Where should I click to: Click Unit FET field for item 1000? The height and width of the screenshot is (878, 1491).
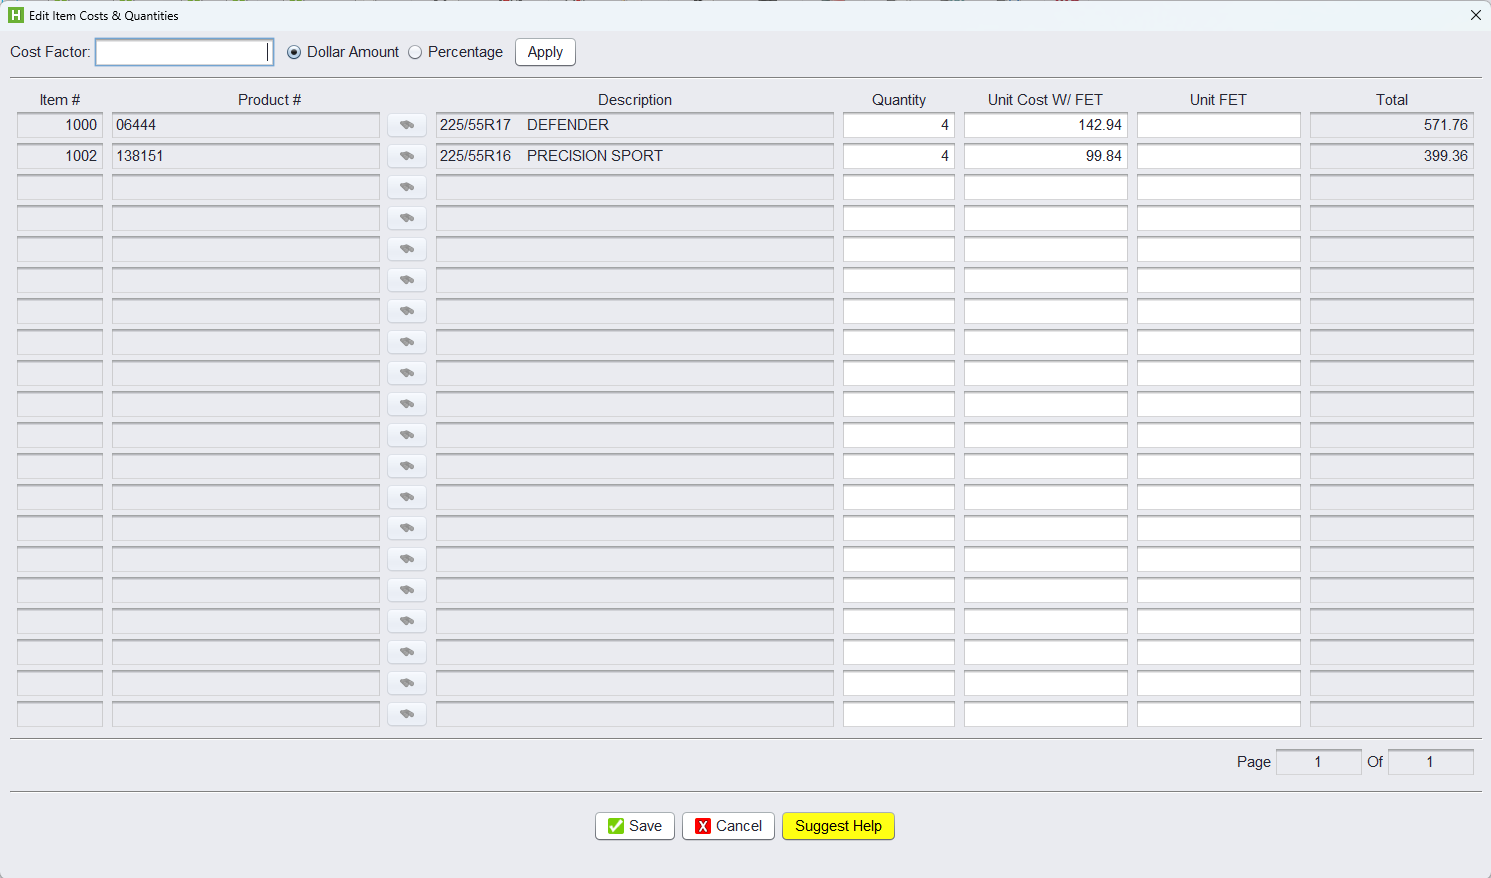pyautogui.click(x=1218, y=125)
